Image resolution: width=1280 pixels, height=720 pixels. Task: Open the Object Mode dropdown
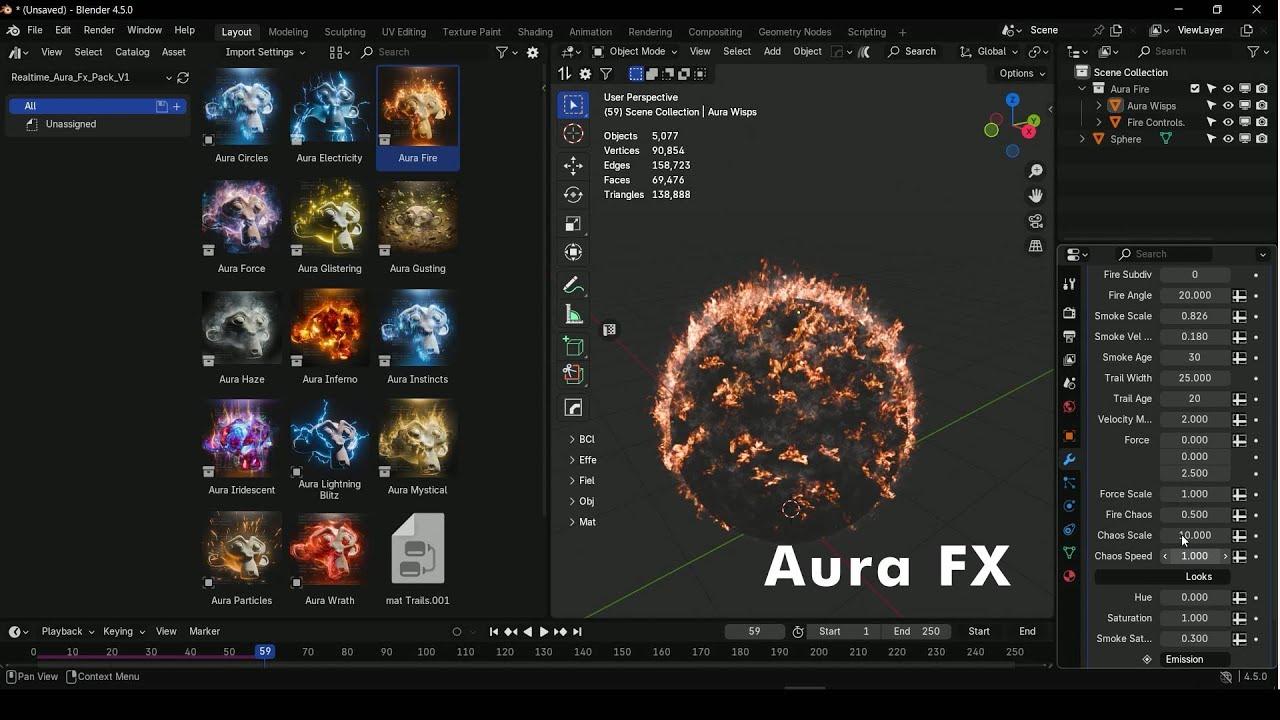[634, 51]
